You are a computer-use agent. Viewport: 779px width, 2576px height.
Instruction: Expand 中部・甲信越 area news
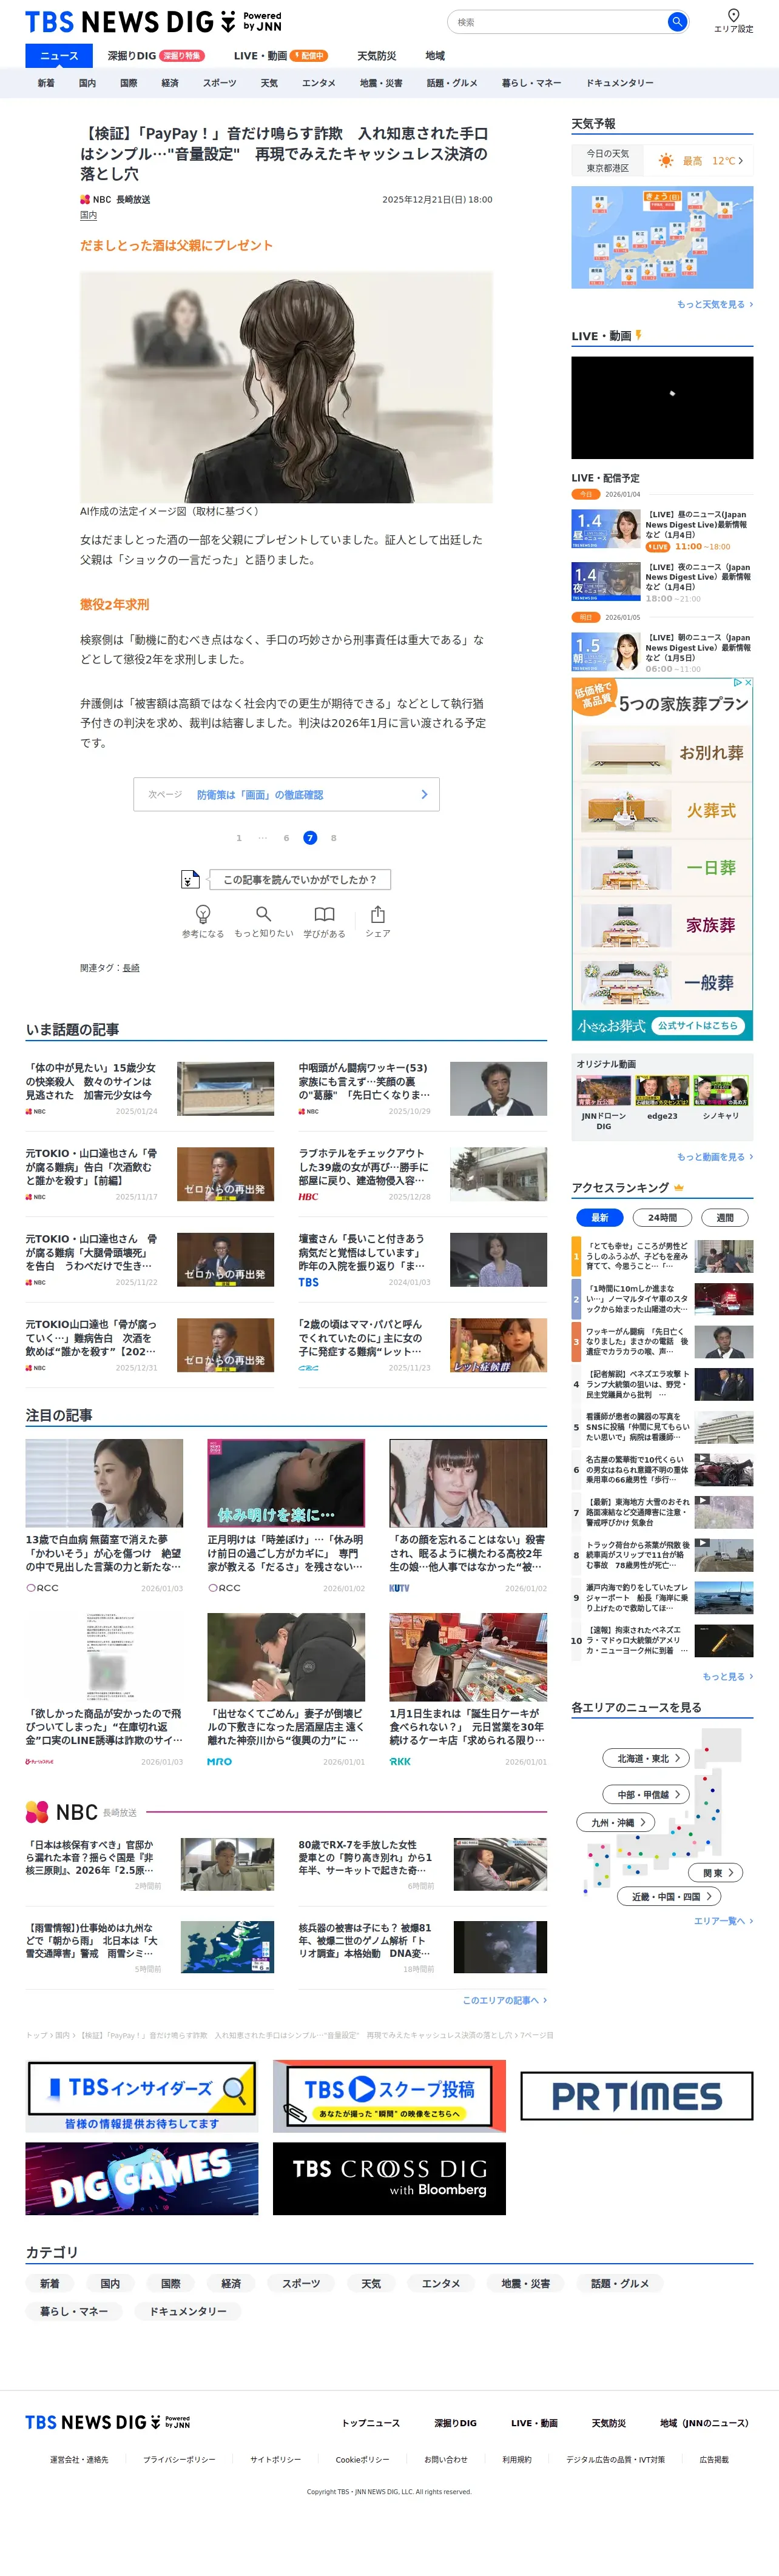pyautogui.click(x=646, y=1794)
